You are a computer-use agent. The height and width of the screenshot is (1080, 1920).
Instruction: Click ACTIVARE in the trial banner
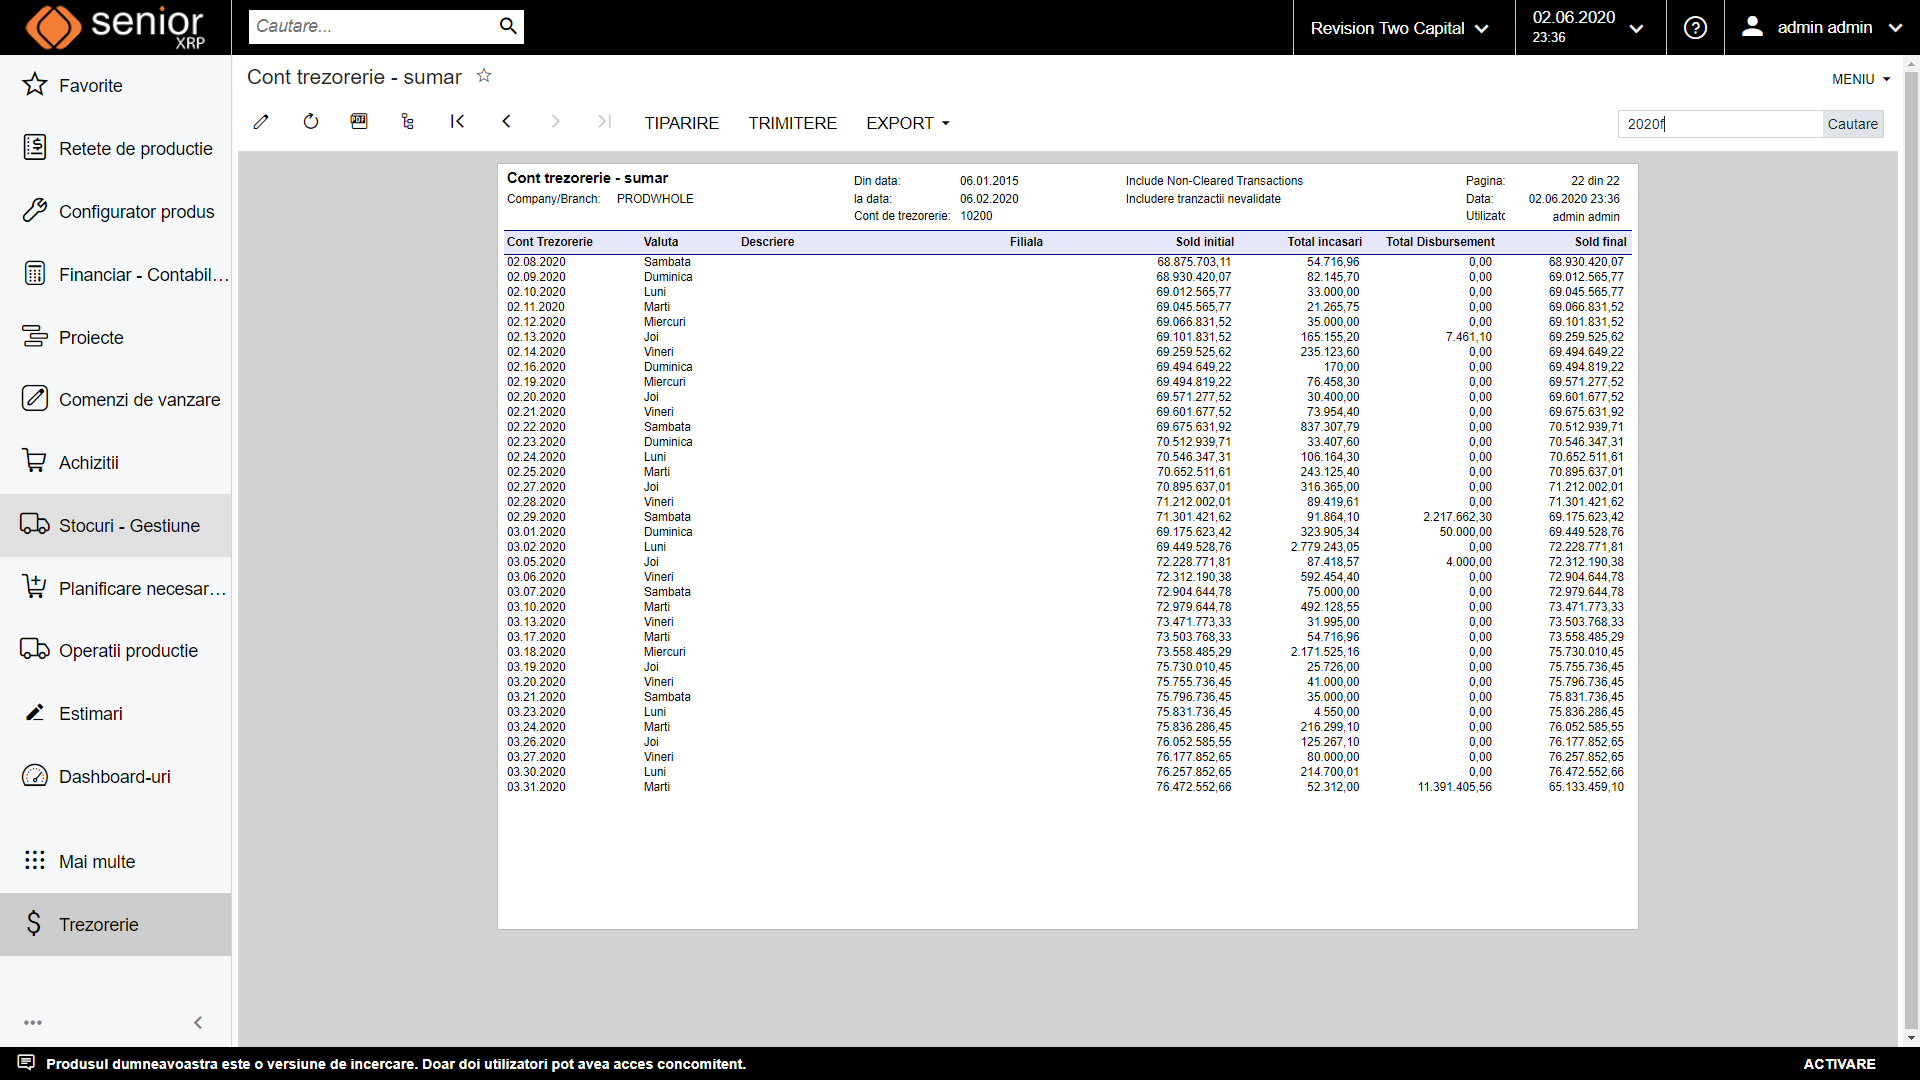click(1839, 1064)
